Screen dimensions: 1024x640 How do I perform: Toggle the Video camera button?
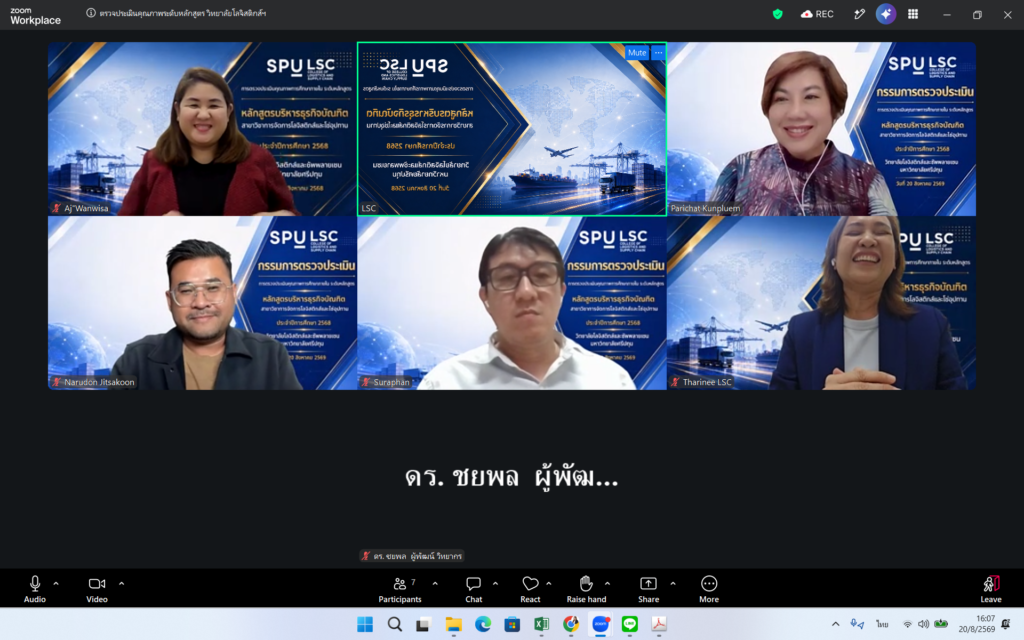[x=97, y=588]
